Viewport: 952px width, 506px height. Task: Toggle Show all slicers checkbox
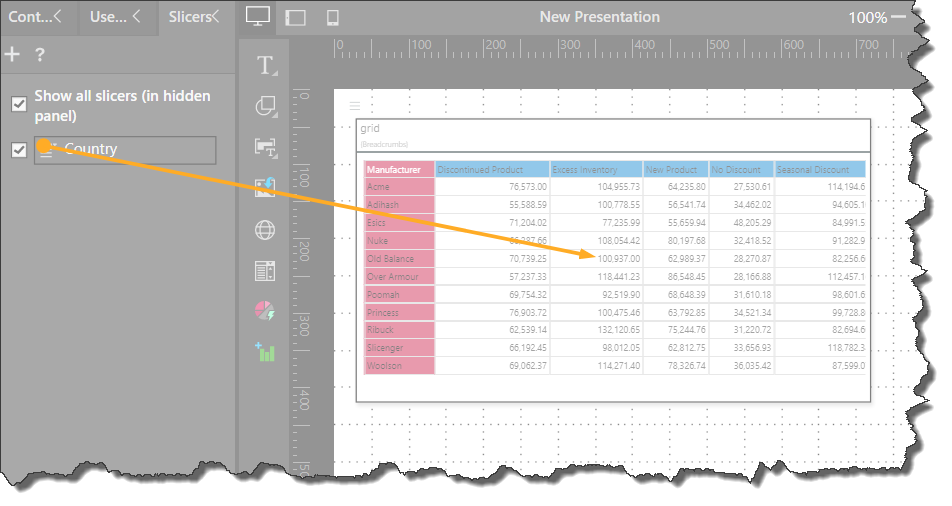(x=19, y=104)
